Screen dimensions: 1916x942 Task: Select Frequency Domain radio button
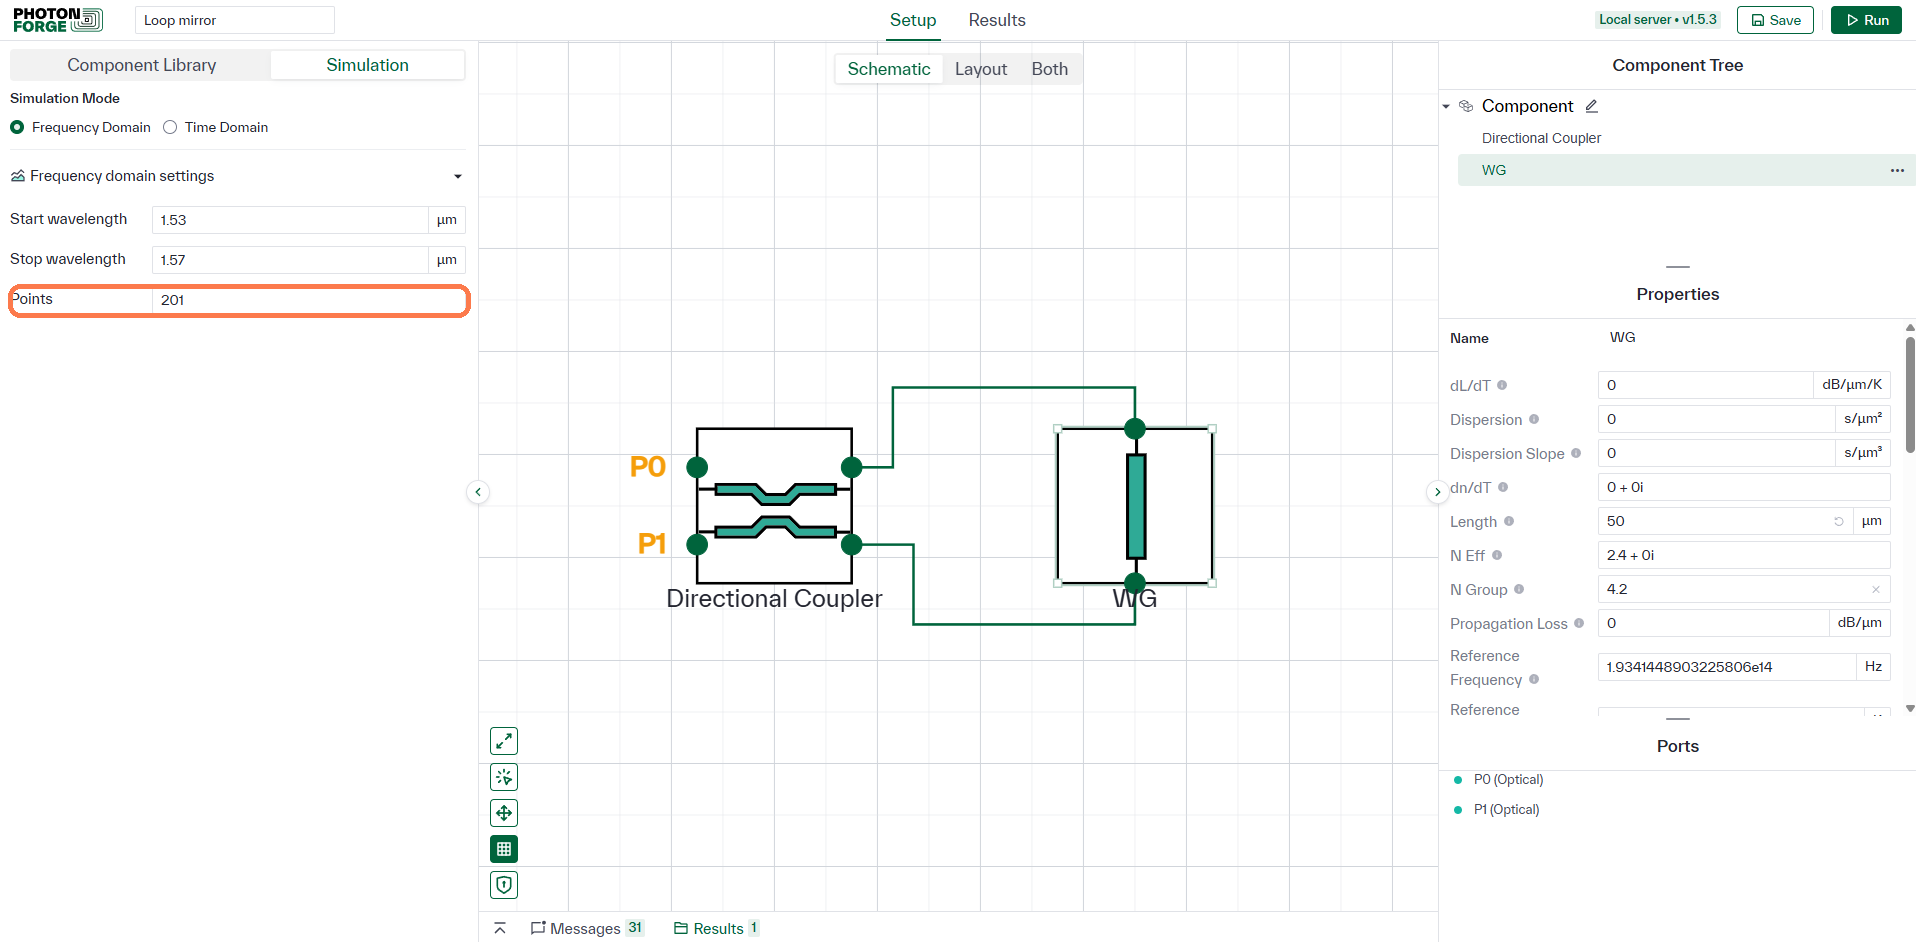[17, 127]
